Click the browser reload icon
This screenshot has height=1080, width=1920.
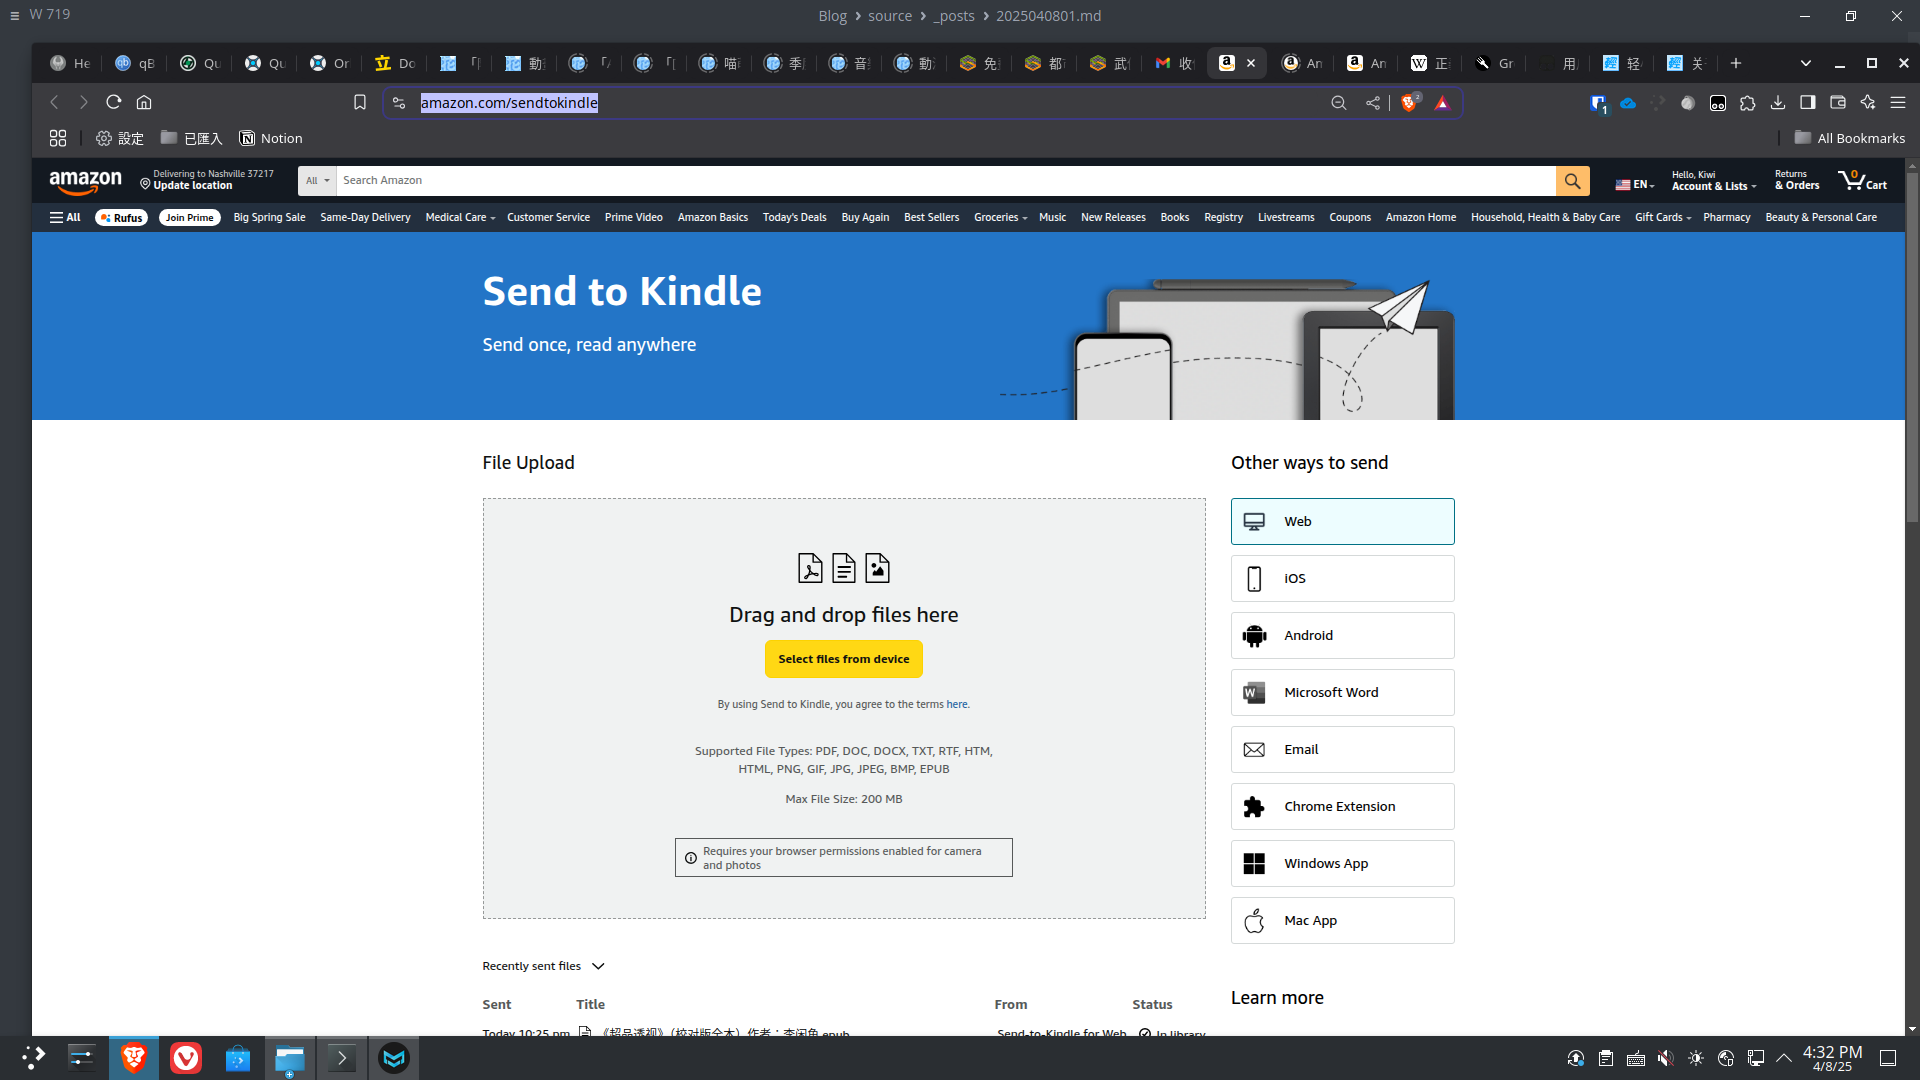[x=114, y=103]
